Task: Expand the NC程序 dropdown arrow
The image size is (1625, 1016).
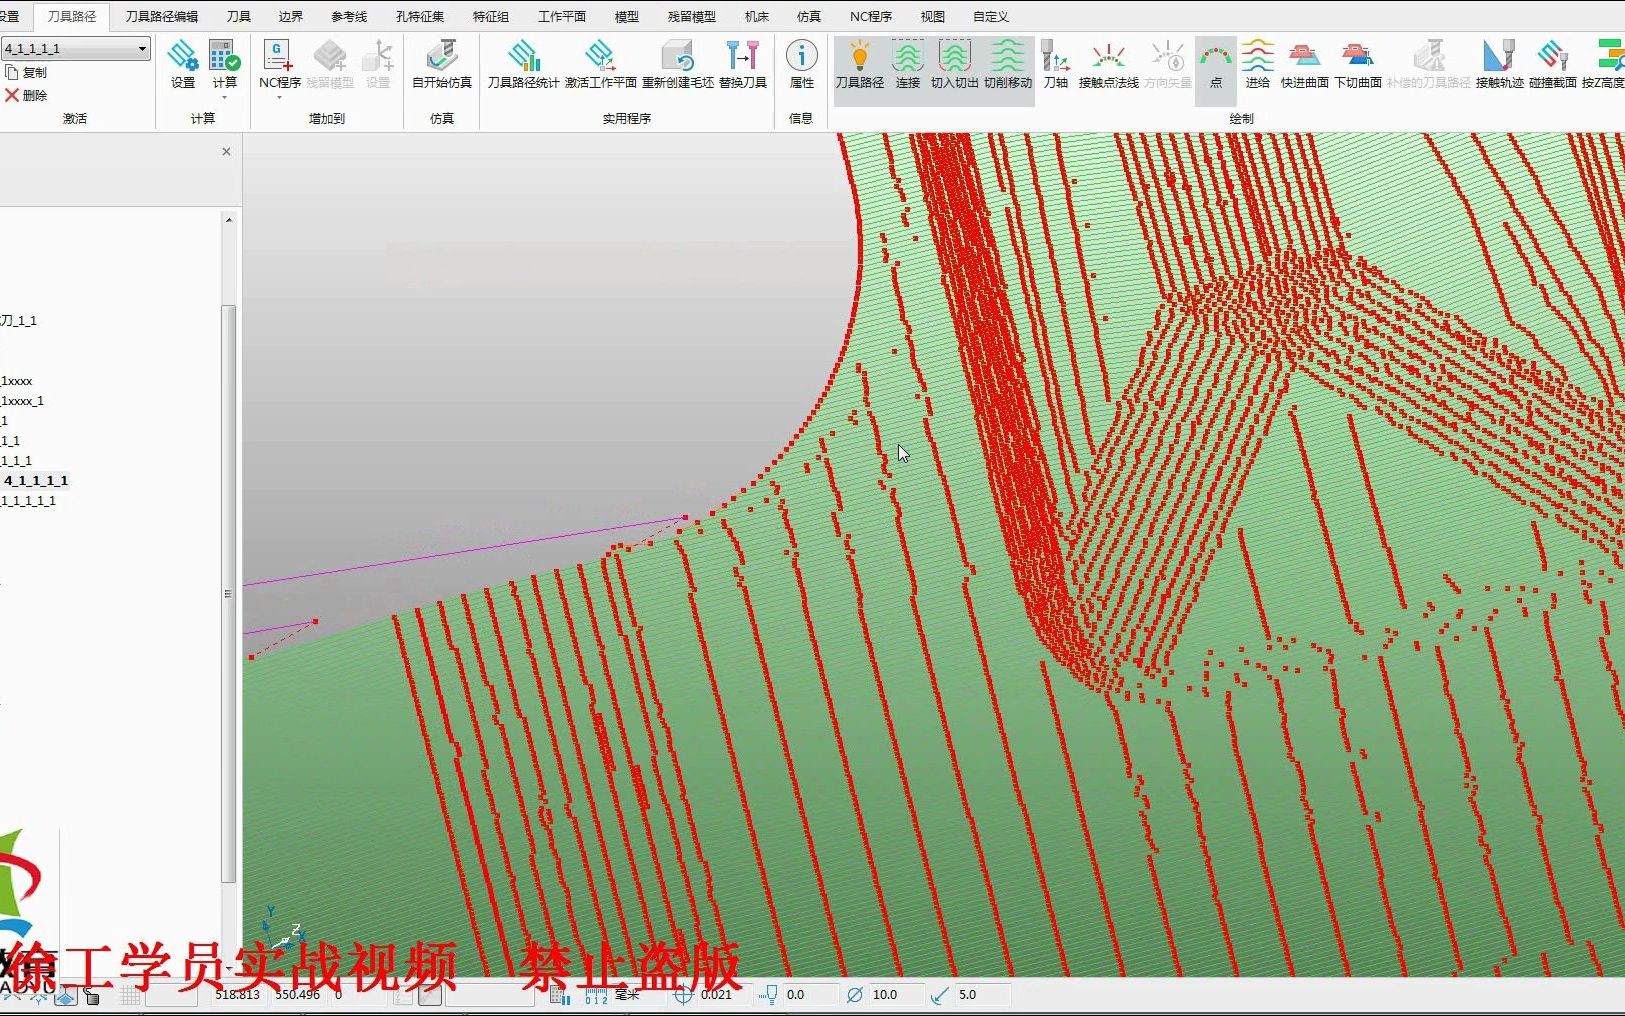Action: pos(279,98)
